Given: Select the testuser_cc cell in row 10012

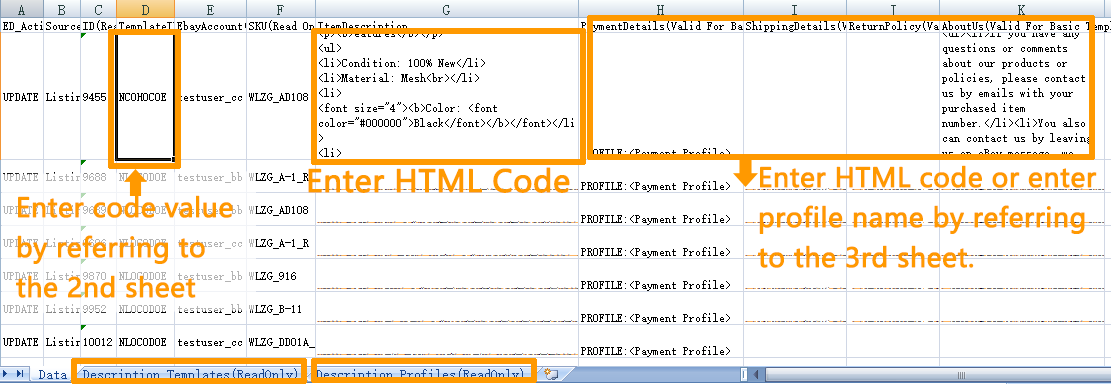Looking at the screenshot, I should (x=210, y=341).
